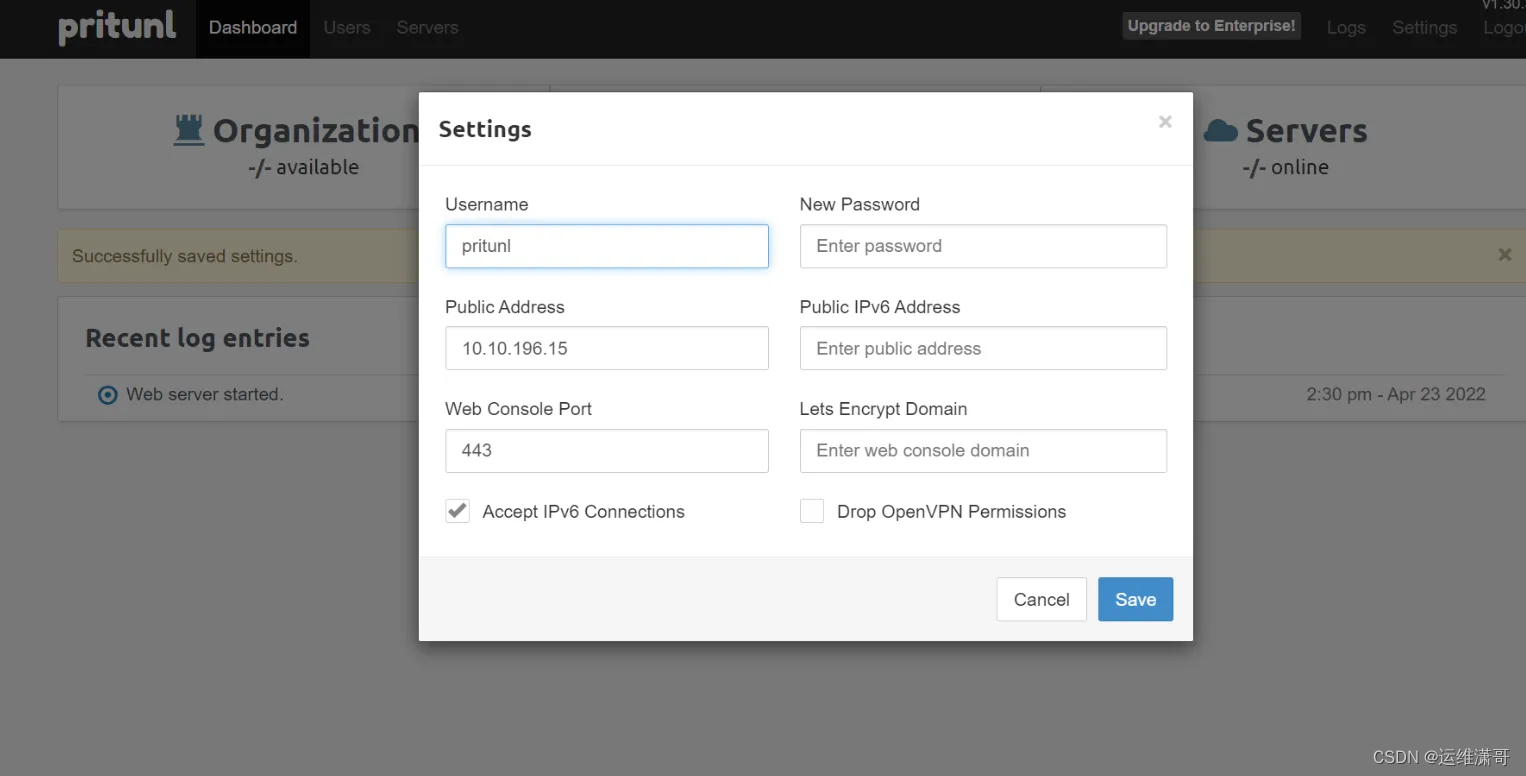Screen dimensions: 1526x776
Task: Click the '-/- online' servers count
Action: tap(1285, 167)
